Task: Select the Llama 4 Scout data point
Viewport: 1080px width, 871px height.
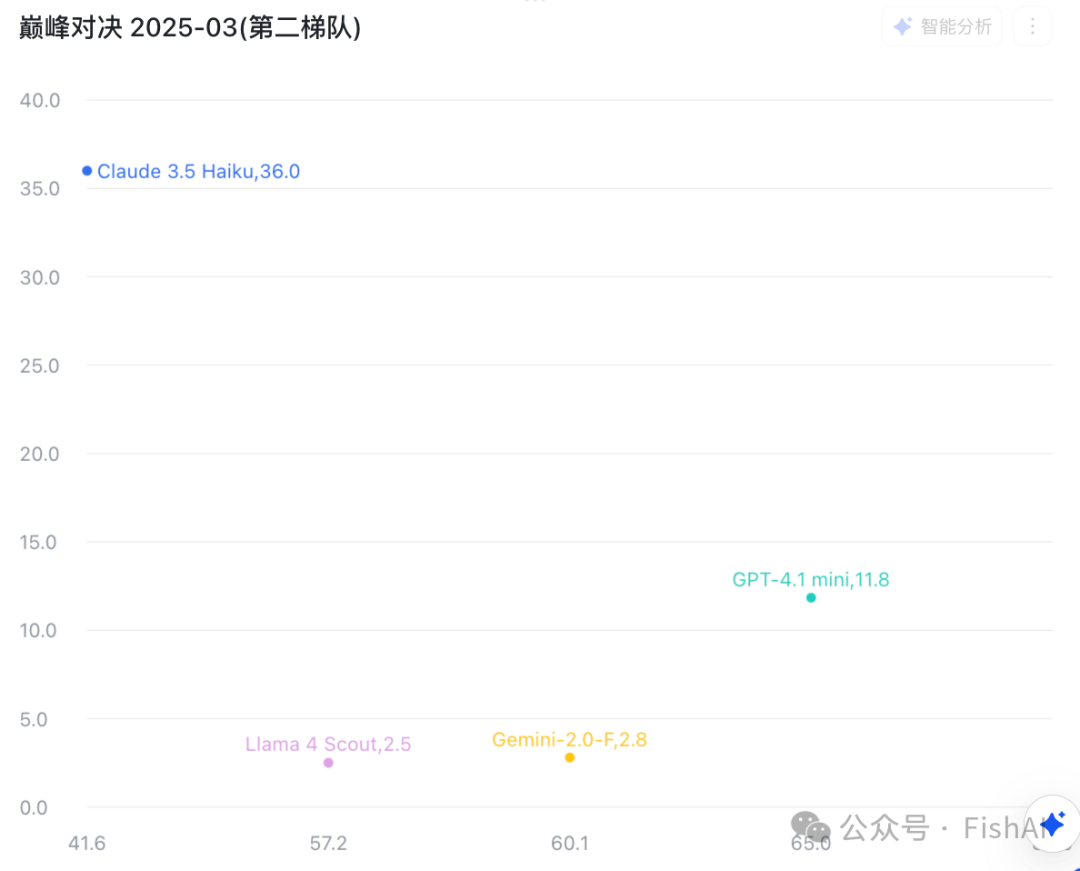Action: tap(328, 762)
